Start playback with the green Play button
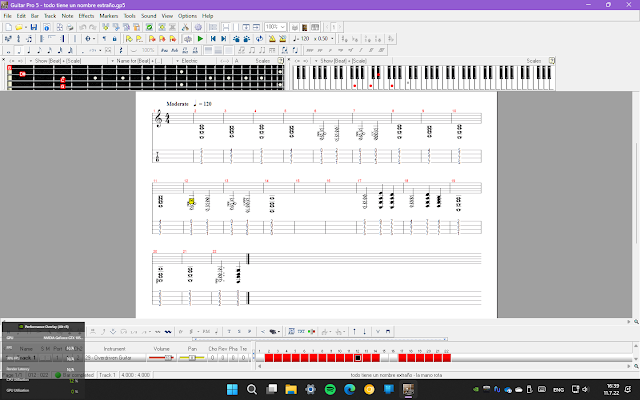The image size is (640, 400). pyautogui.click(x=200, y=39)
